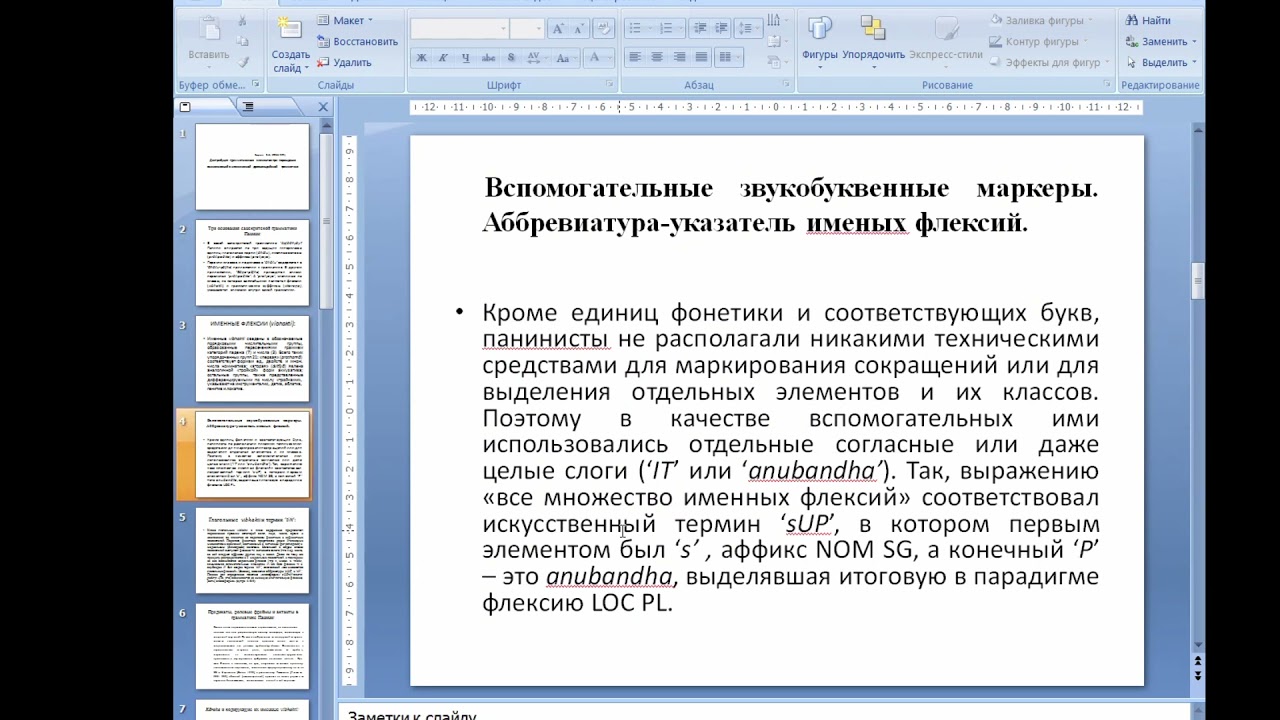
Task: Click the Cut scissors icon
Action: (x=243, y=20)
